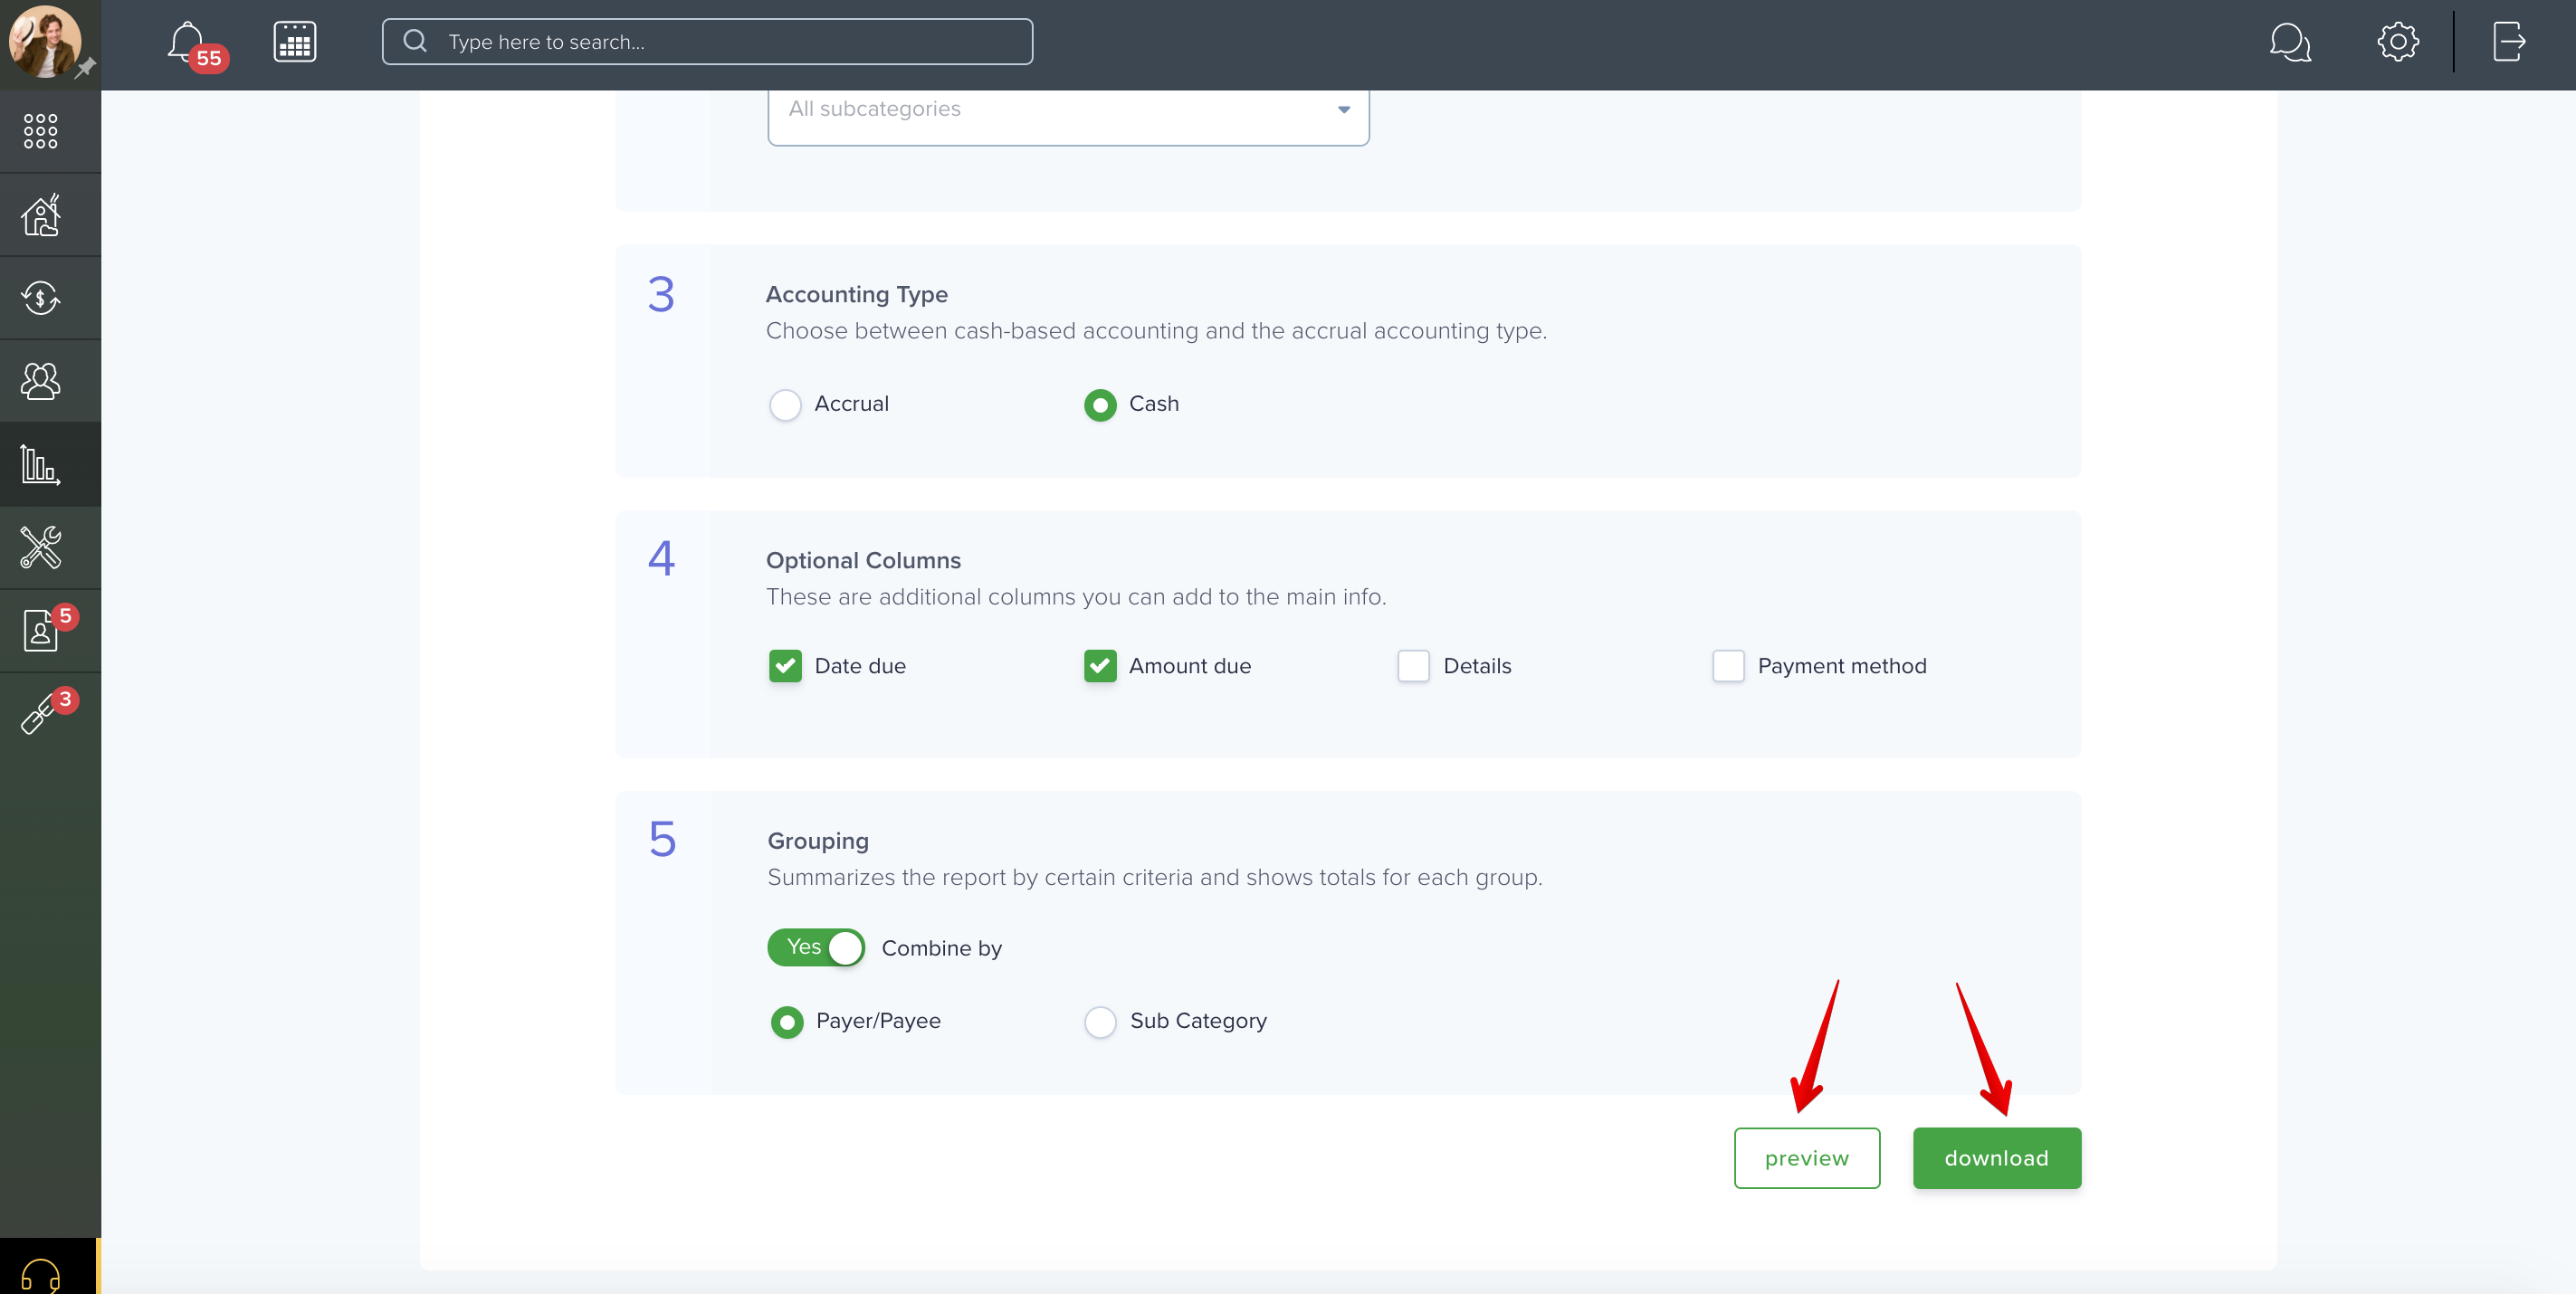Uncheck the Date due column

click(x=785, y=666)
